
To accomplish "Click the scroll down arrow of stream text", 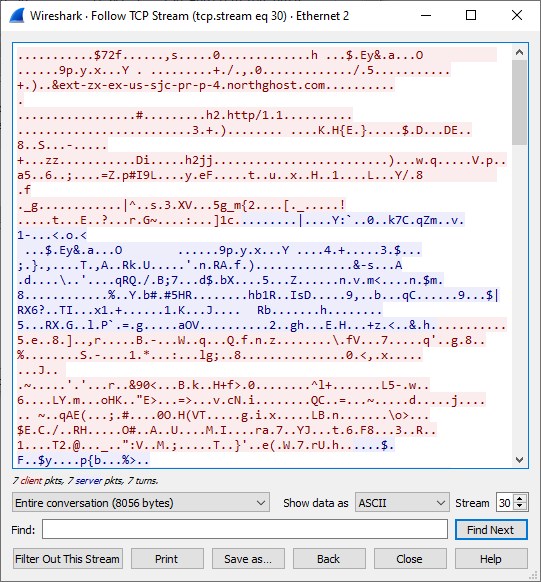I will tap(519, 460).
